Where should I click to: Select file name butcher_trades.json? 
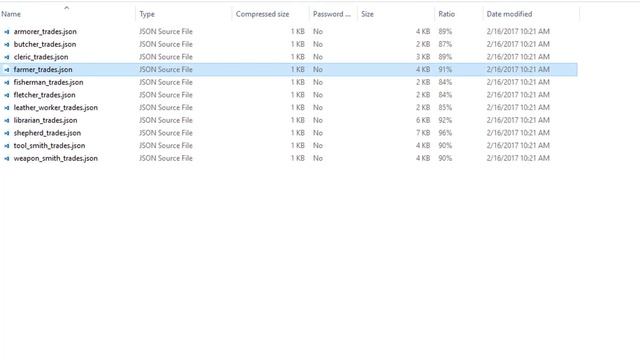click(45, 44)
